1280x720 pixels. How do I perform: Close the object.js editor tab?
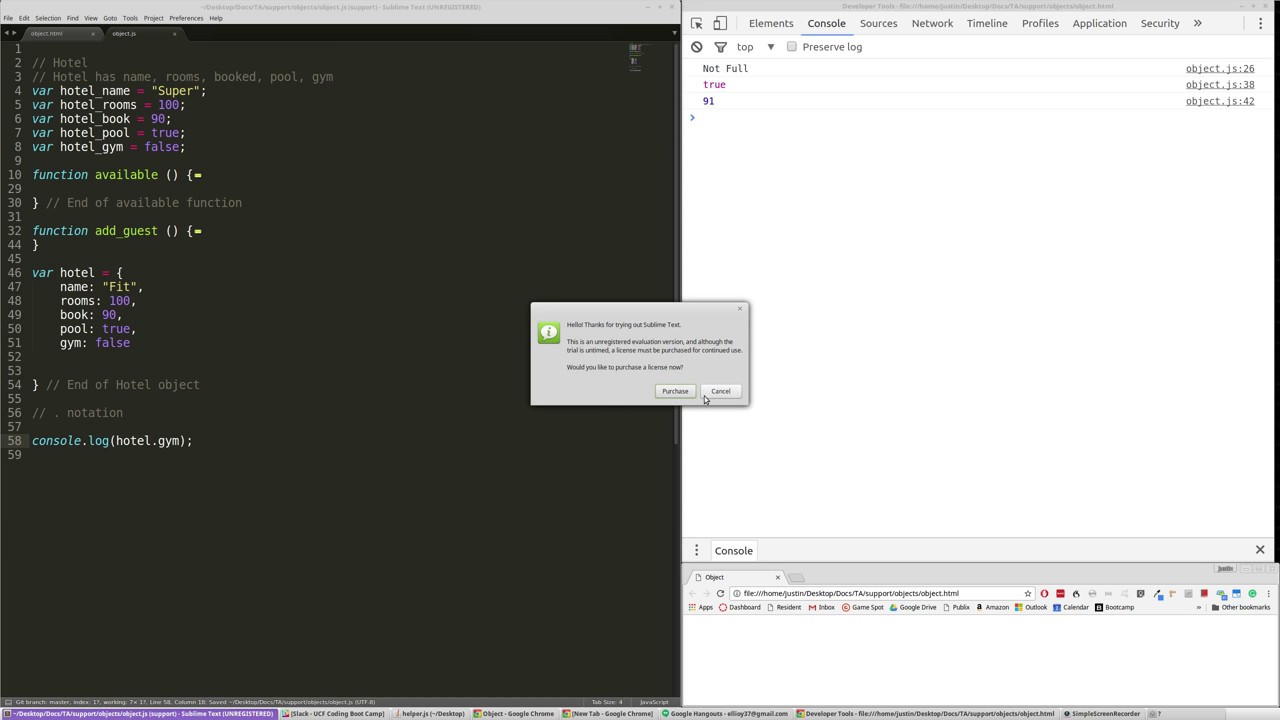(174, 34)
